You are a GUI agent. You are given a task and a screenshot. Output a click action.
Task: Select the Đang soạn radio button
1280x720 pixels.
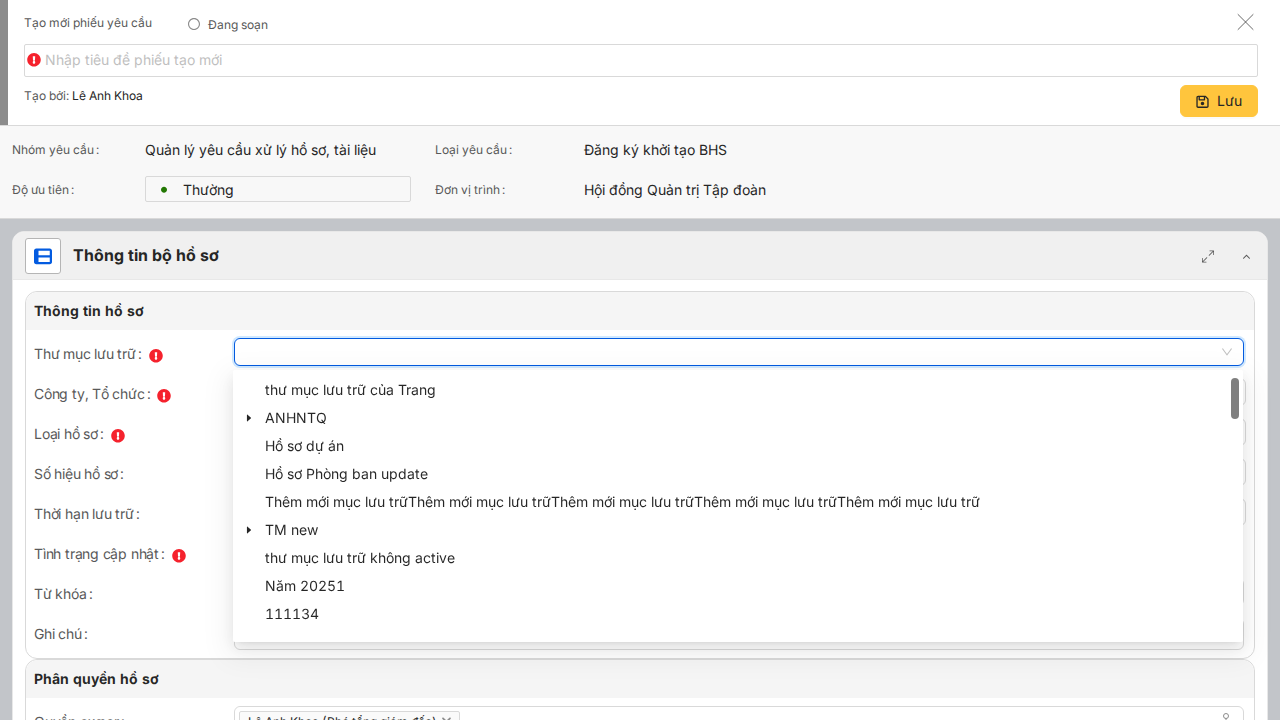pyautogui.click(x=194, y=24)
